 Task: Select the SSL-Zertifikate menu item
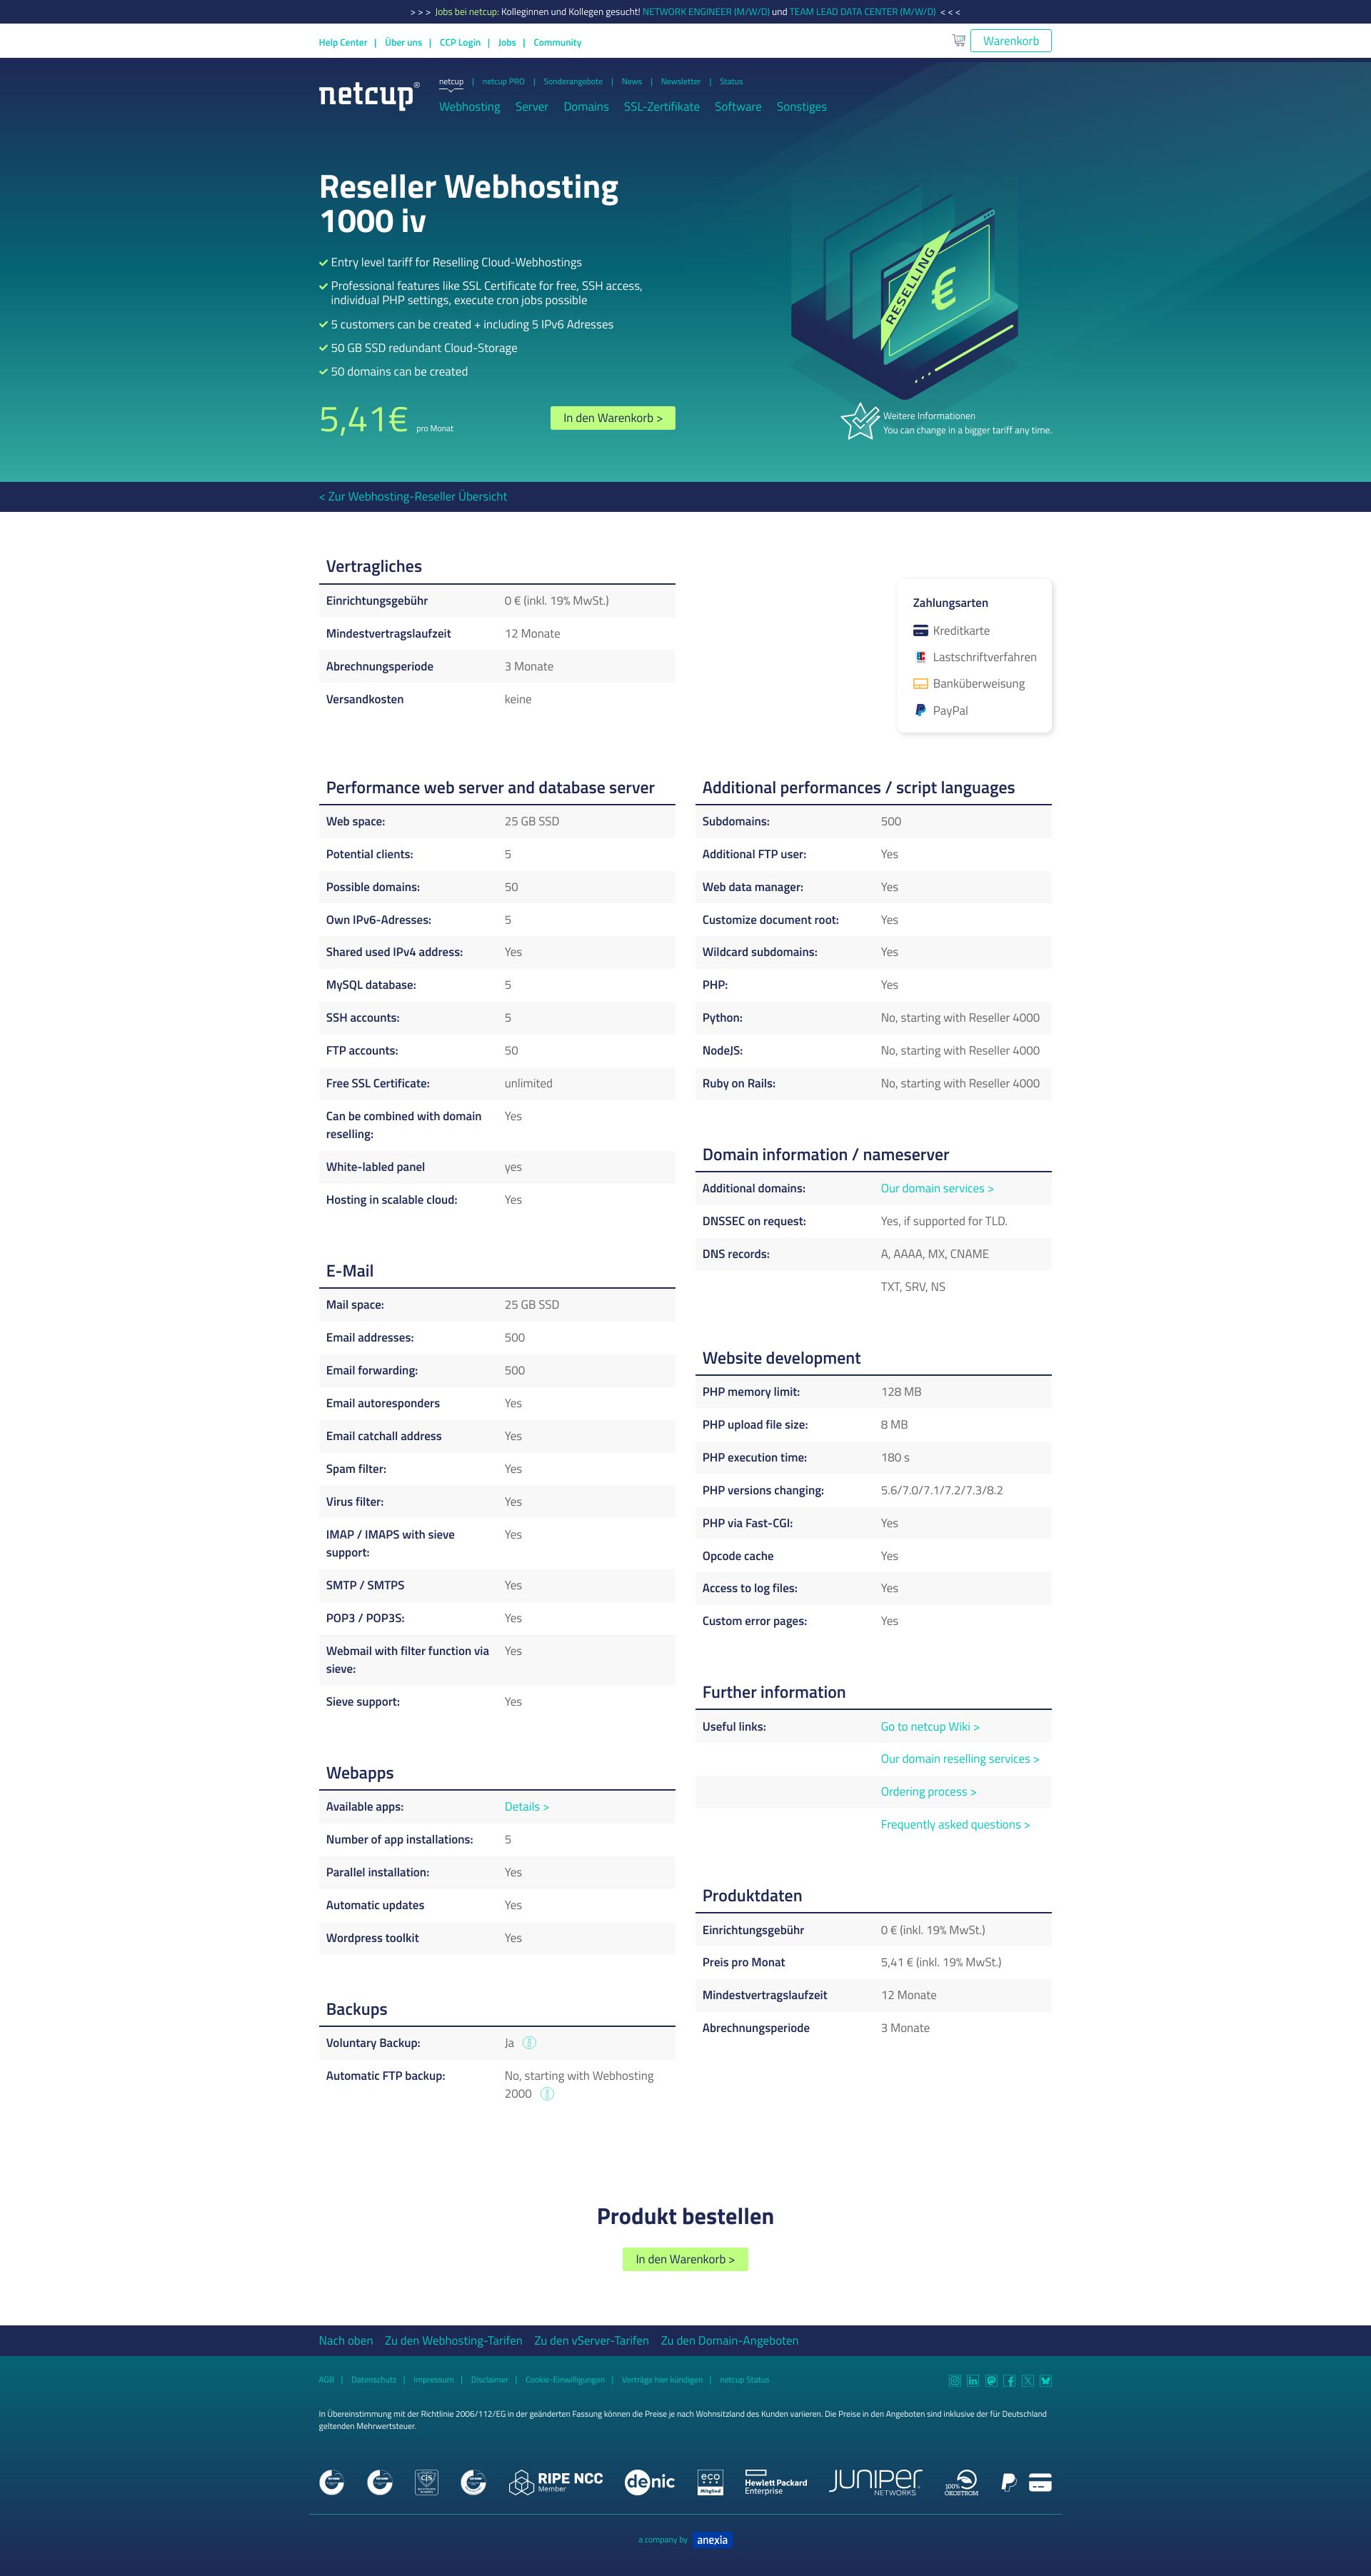pyautogui.click(x=661, y=107)
